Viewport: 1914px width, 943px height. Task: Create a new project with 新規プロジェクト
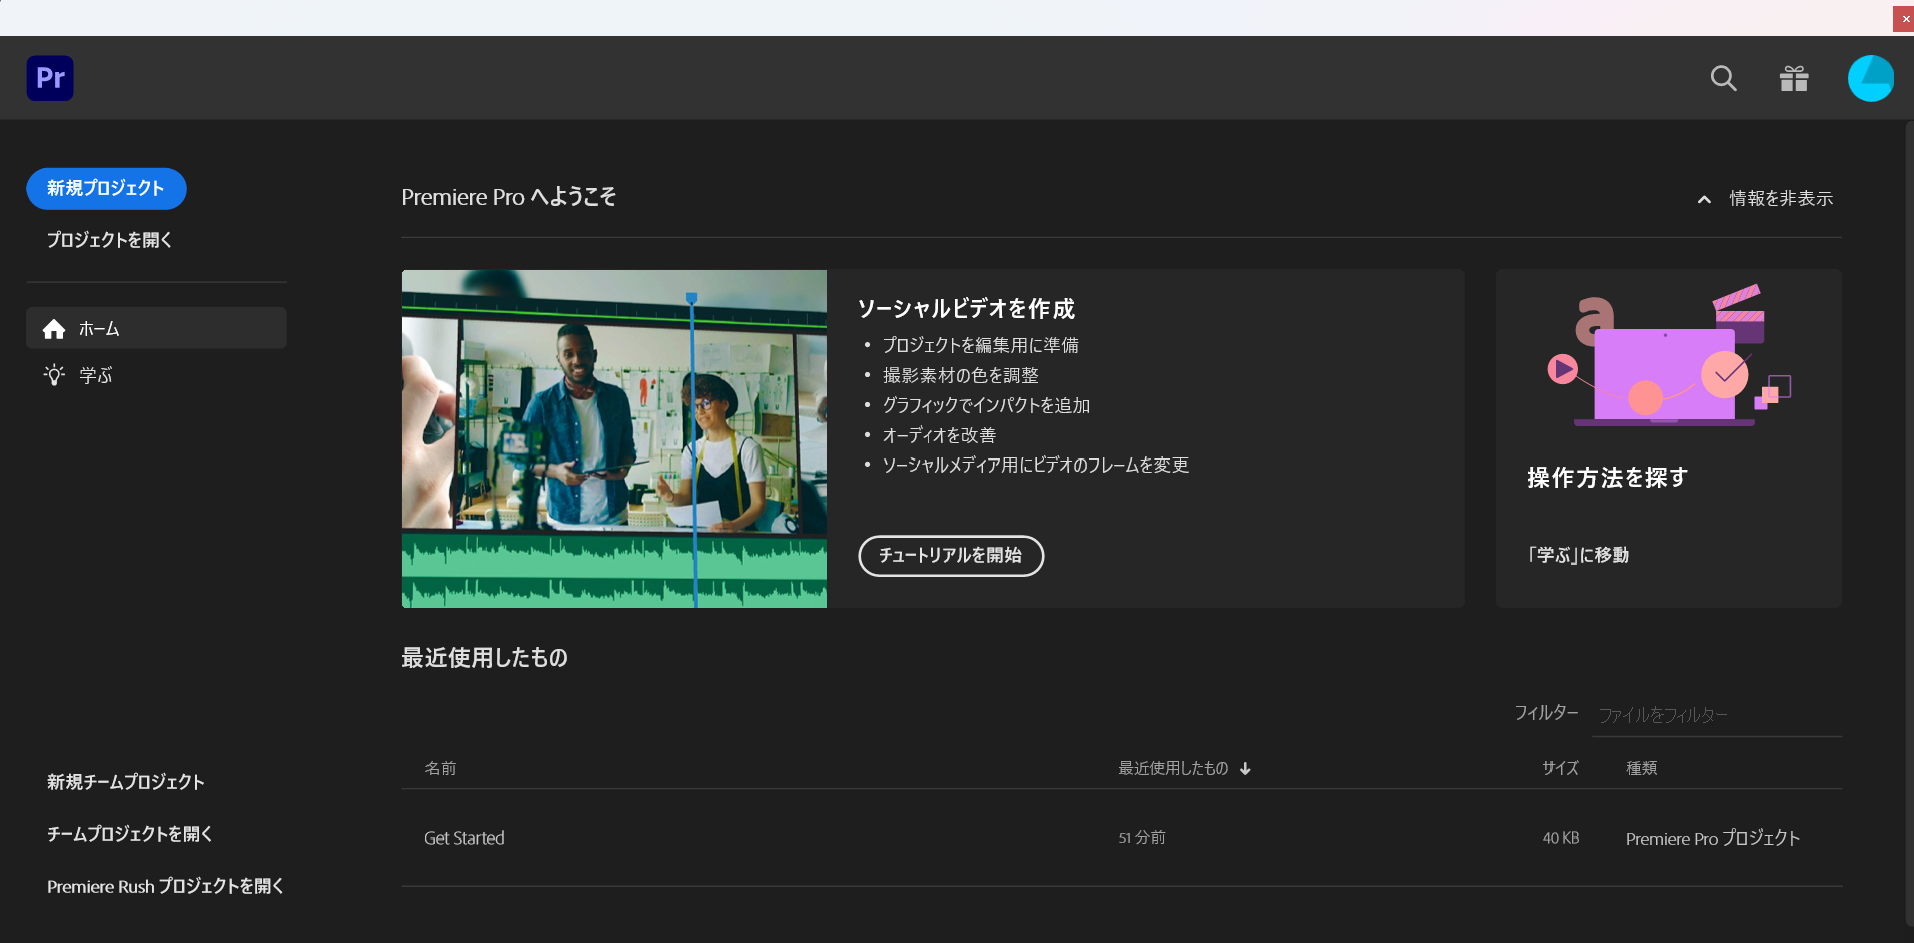pyautogui.click(x=106, y=189)
